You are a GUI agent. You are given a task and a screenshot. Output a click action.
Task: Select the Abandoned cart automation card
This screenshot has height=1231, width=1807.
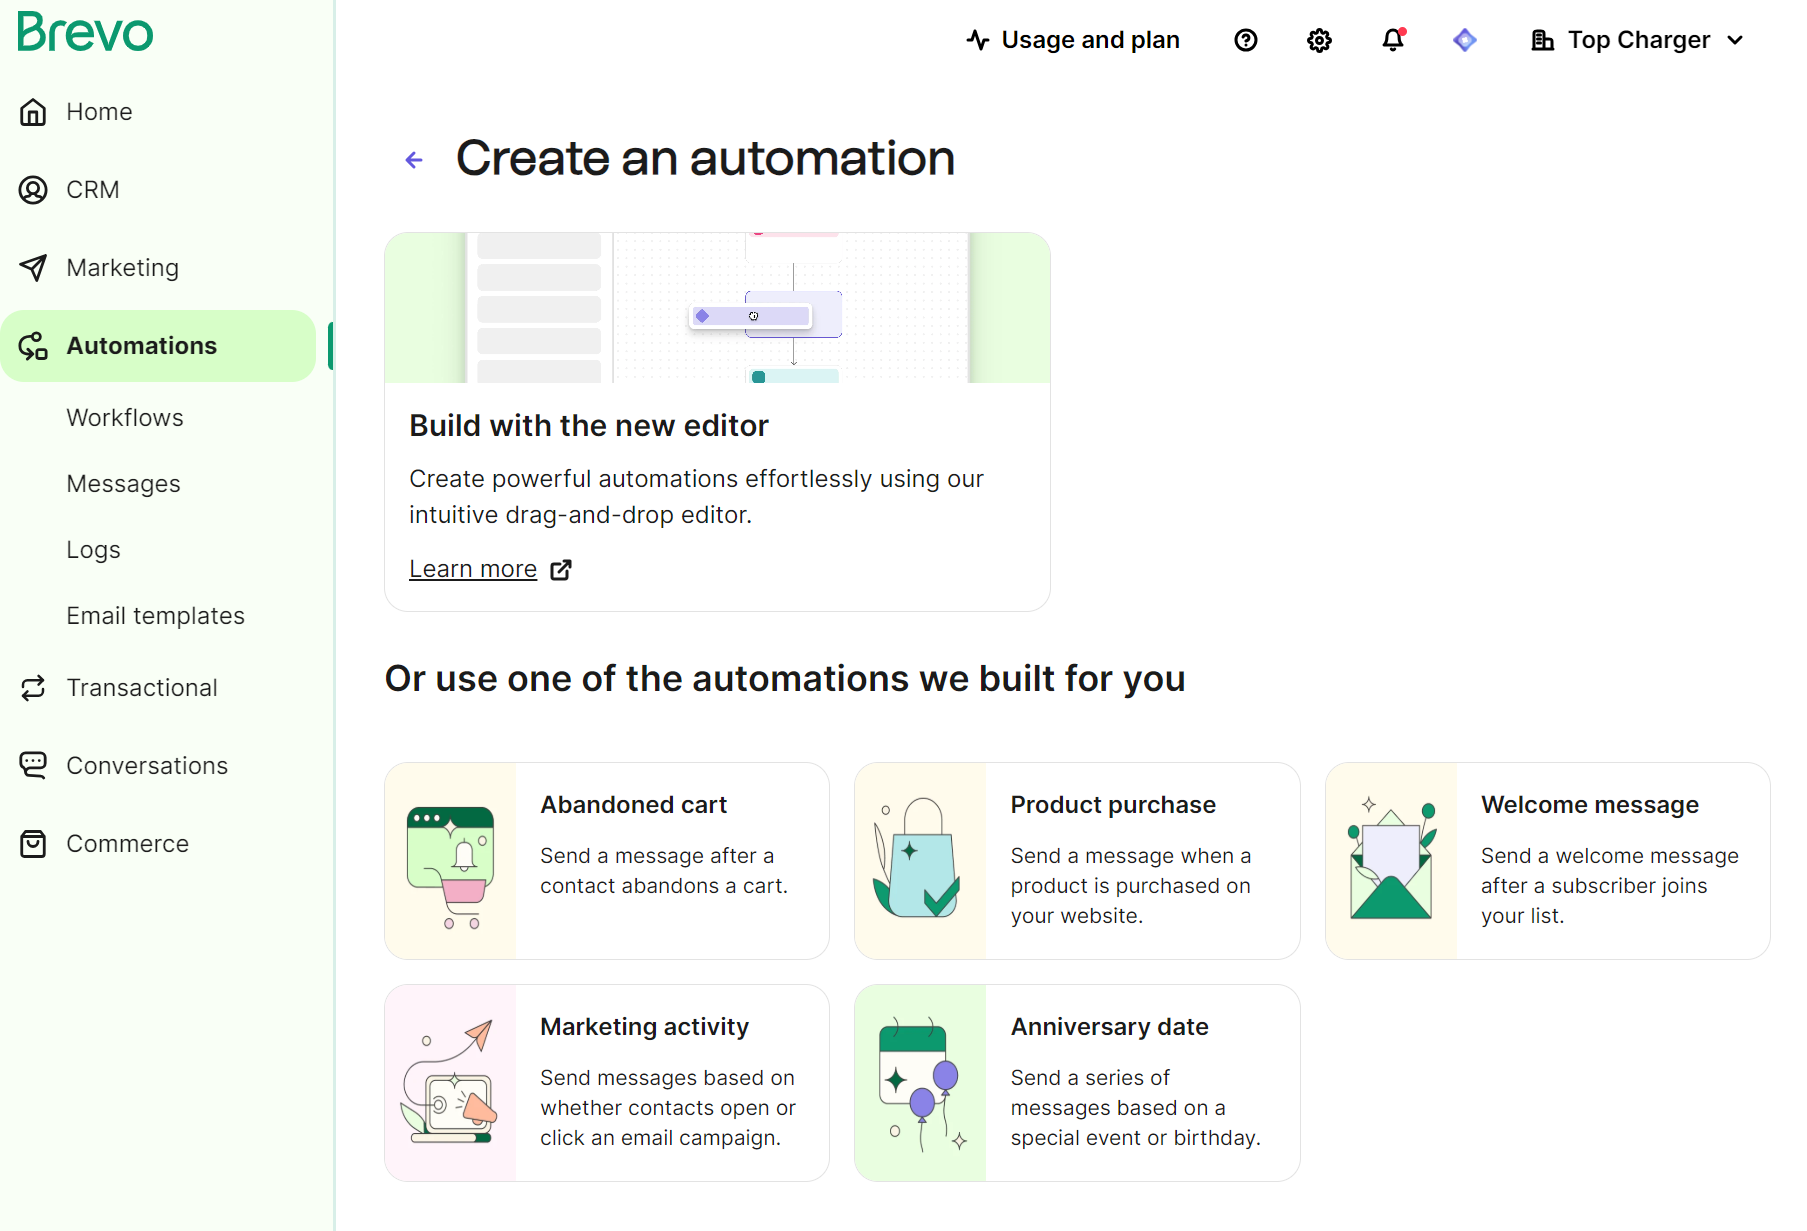pyautogui.click(x=606, y=860)
